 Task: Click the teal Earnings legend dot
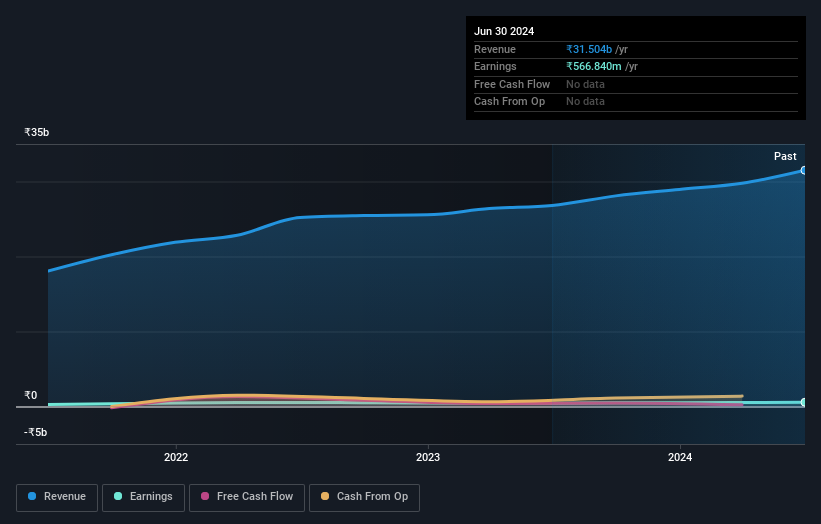[118, 496]
